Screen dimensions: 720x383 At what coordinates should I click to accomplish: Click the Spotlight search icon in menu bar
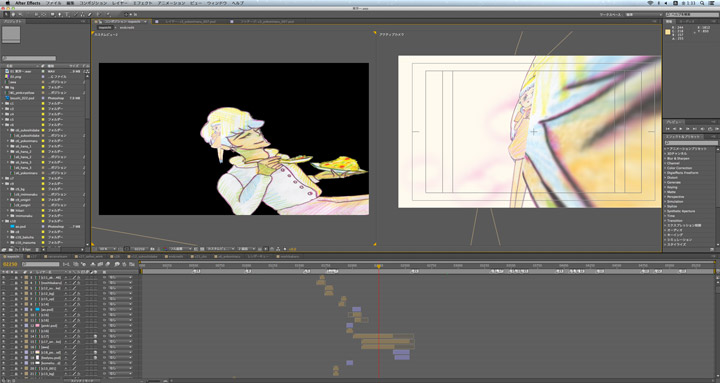point(702,3)
